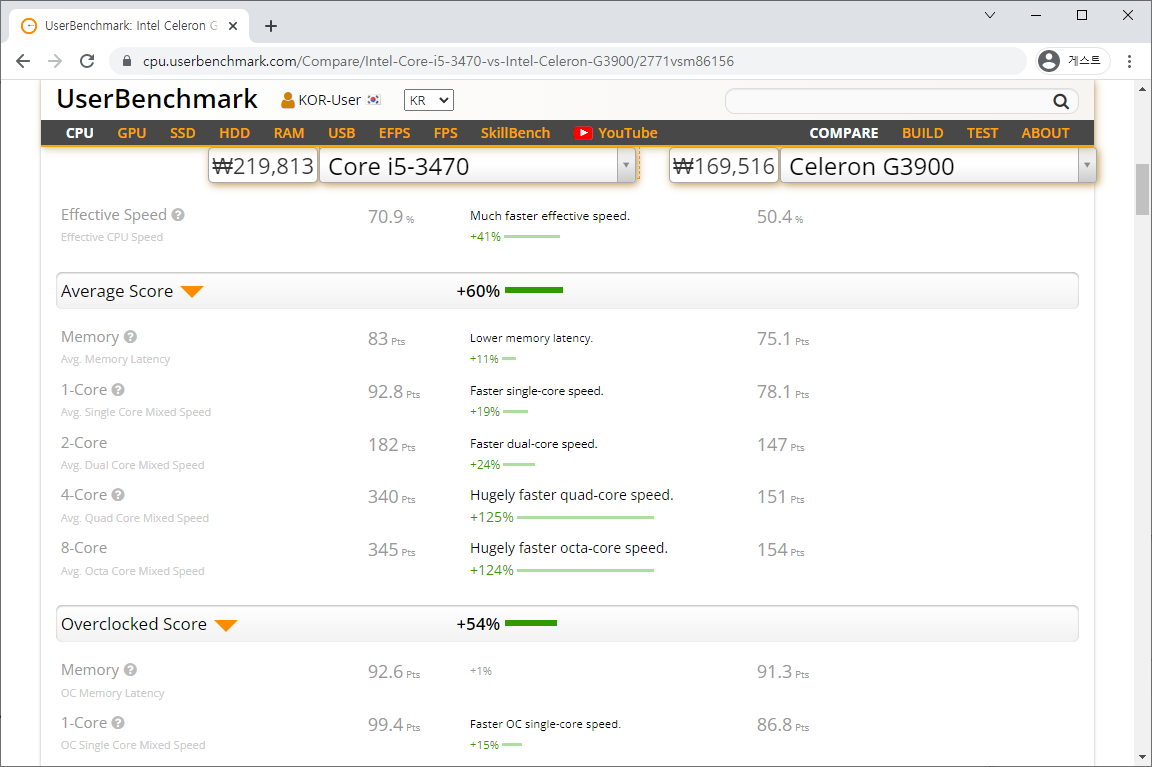Screen dimensions: 1152x767
Task: Open the HDD category tab
Action: coord(234,133)
